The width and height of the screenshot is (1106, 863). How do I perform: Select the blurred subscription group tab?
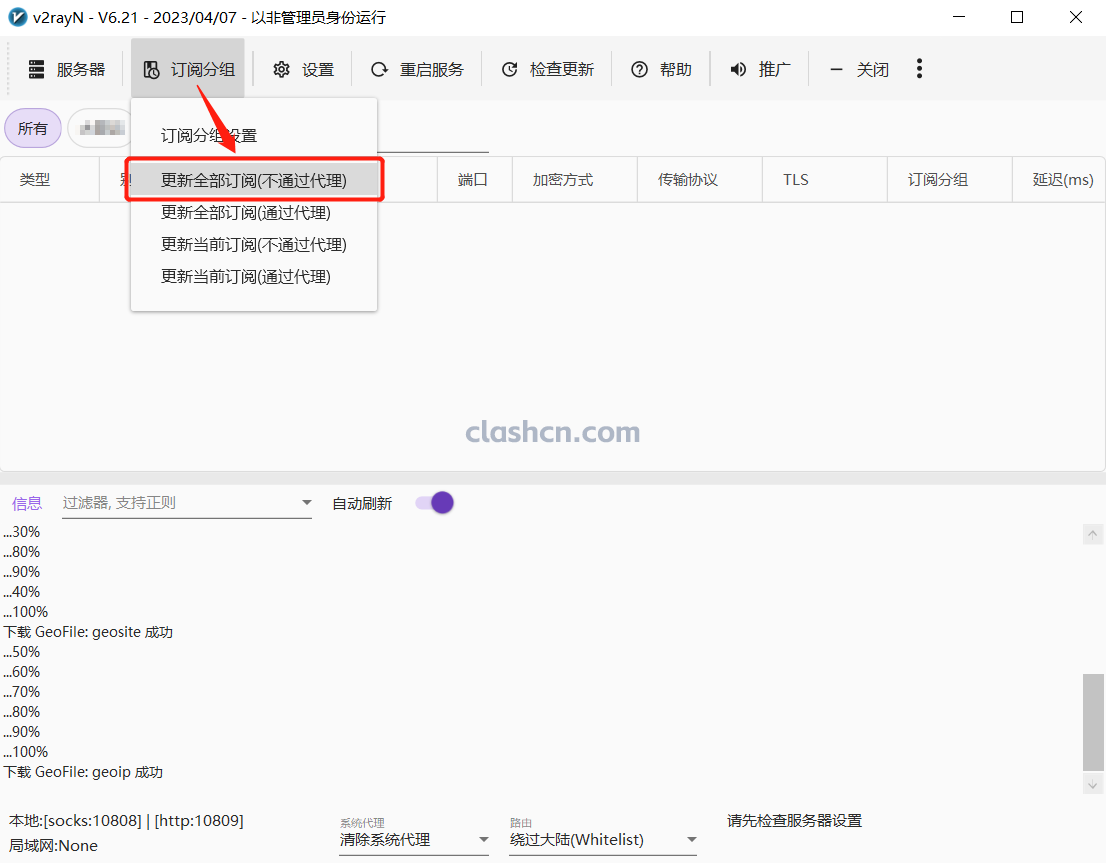[x=99, y=128]
